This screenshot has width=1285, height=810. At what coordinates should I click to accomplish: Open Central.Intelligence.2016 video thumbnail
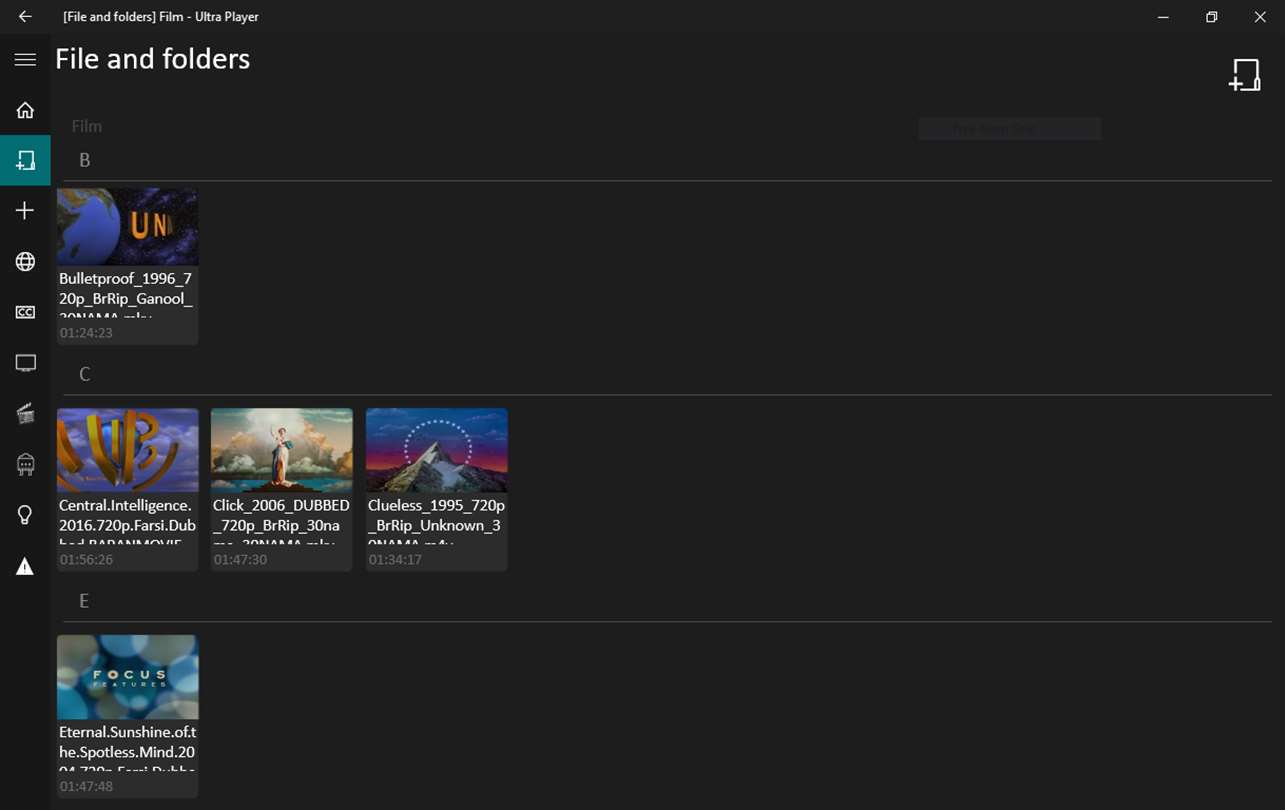coord(127,450)
